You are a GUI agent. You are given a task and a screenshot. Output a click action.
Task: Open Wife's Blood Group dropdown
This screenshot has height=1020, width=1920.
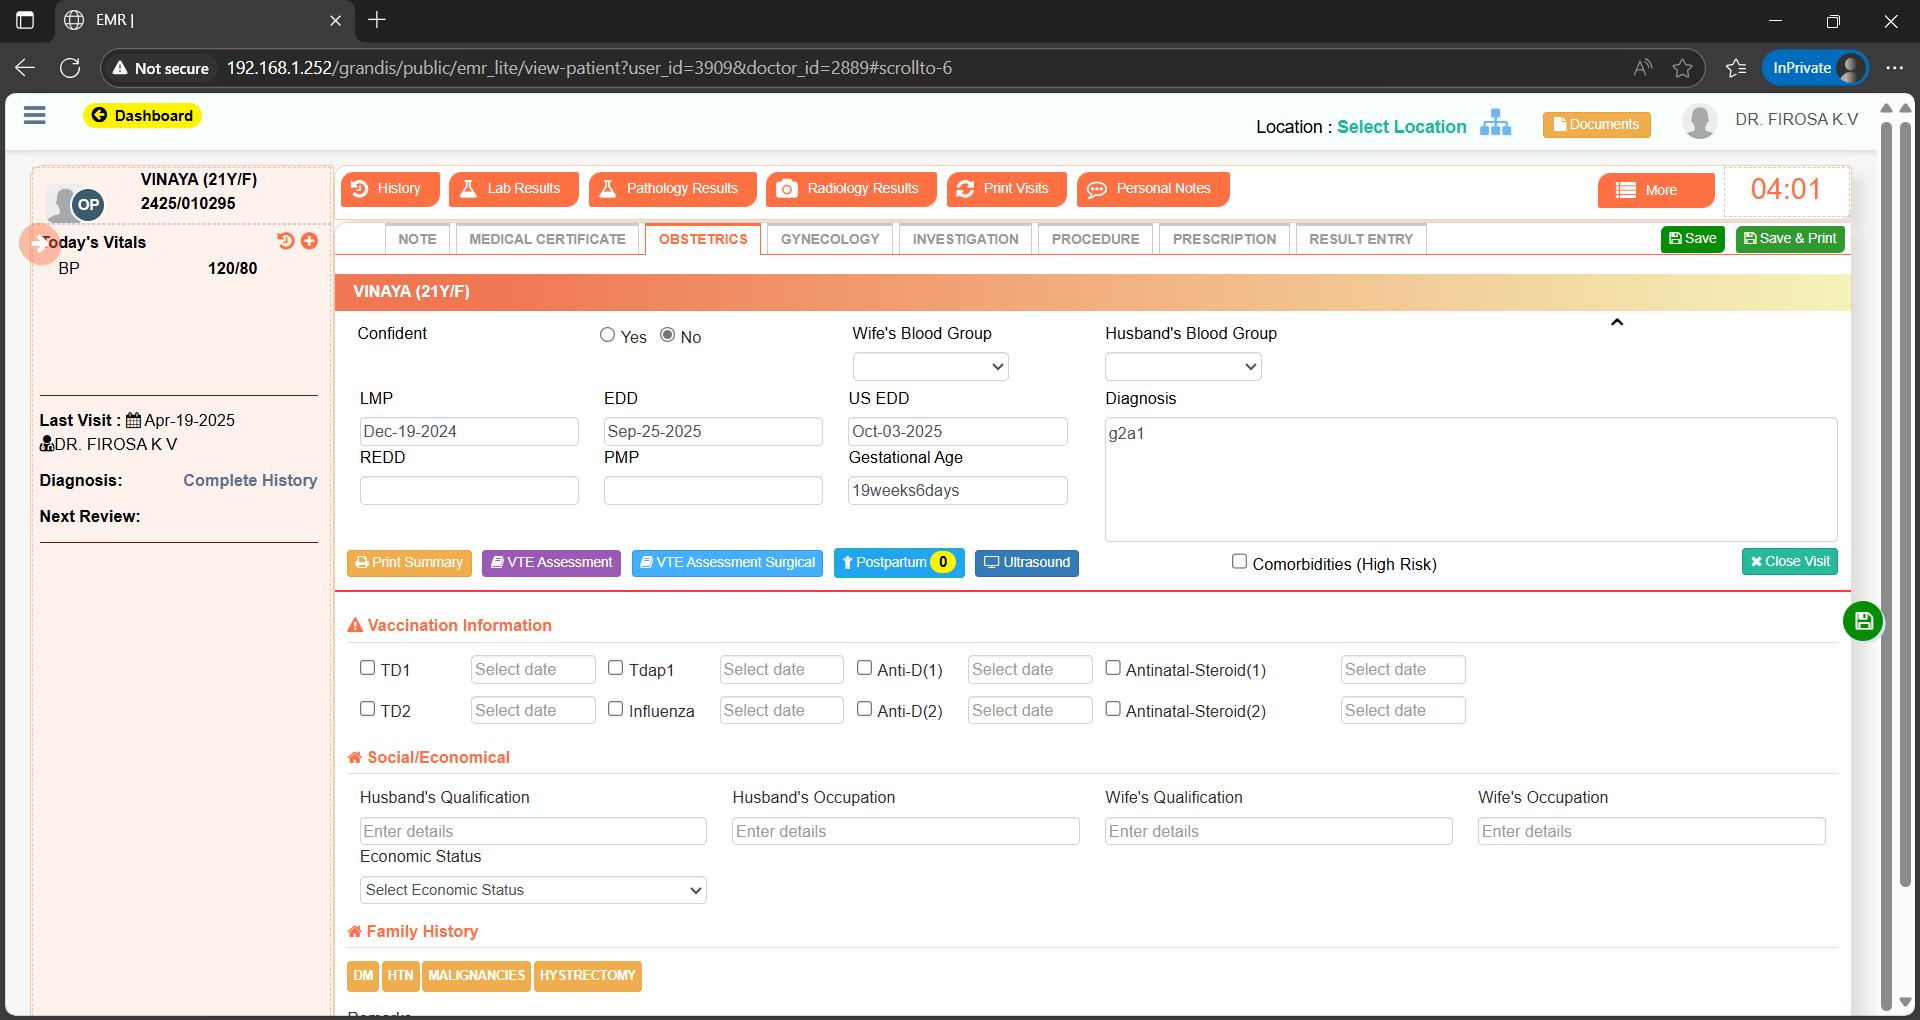(930, 367)
